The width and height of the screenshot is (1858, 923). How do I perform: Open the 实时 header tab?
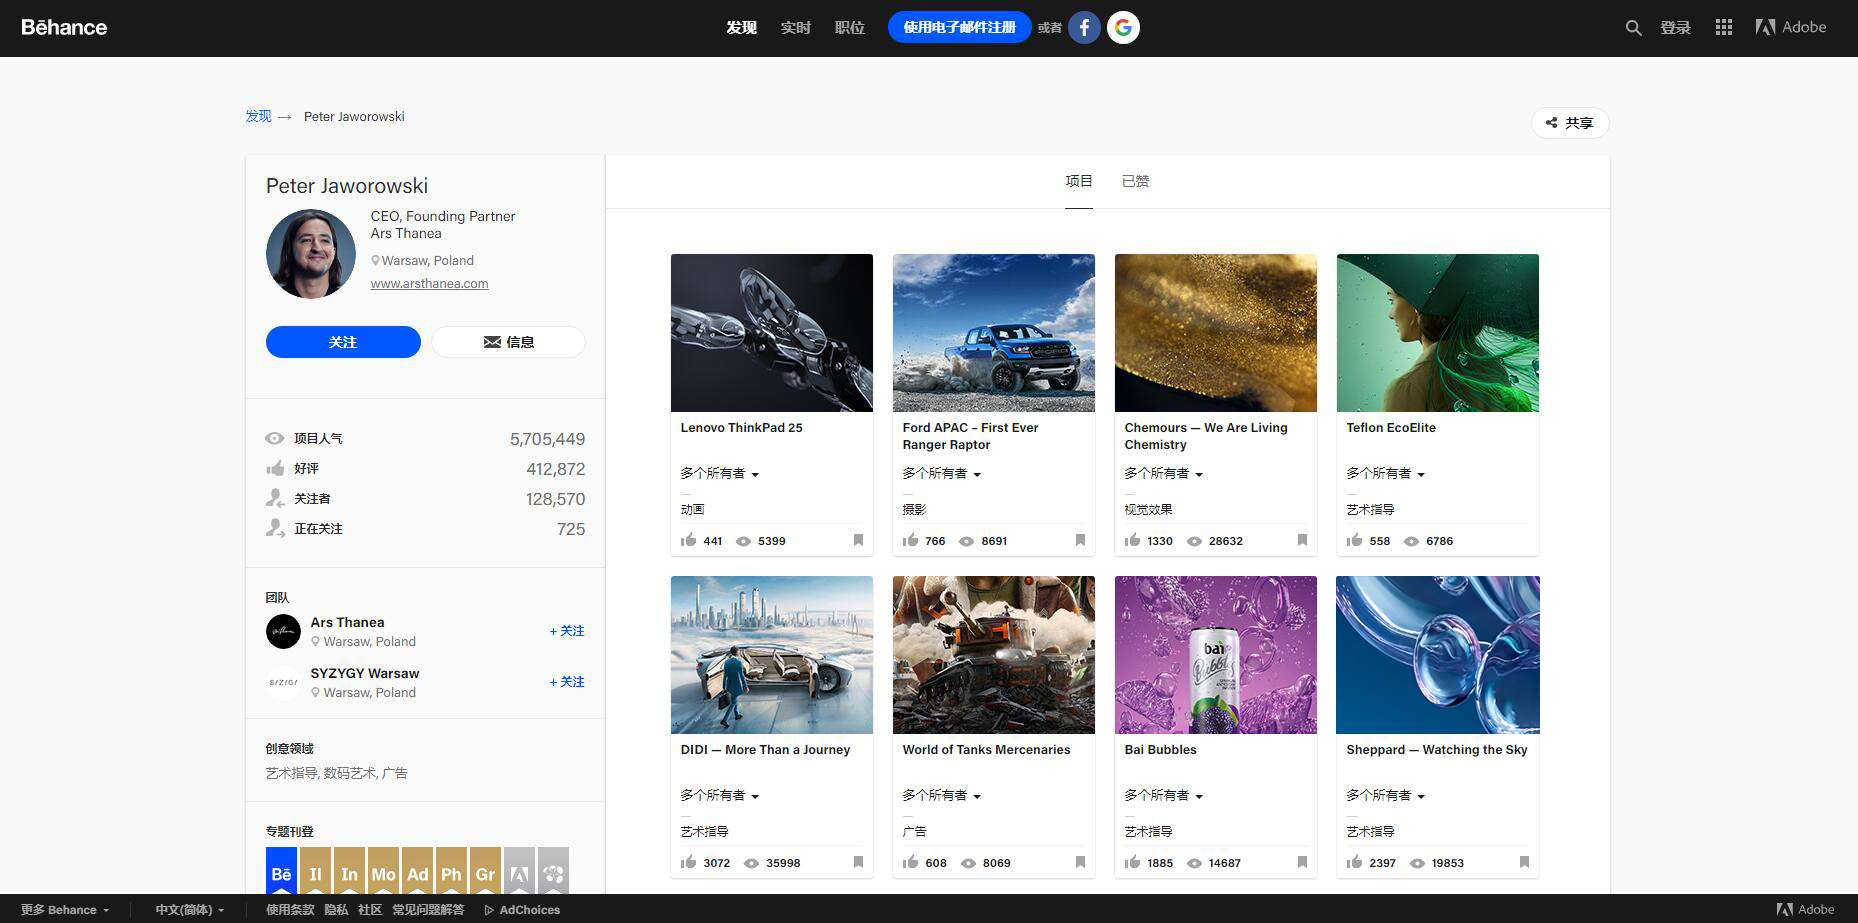pos(796,28)
